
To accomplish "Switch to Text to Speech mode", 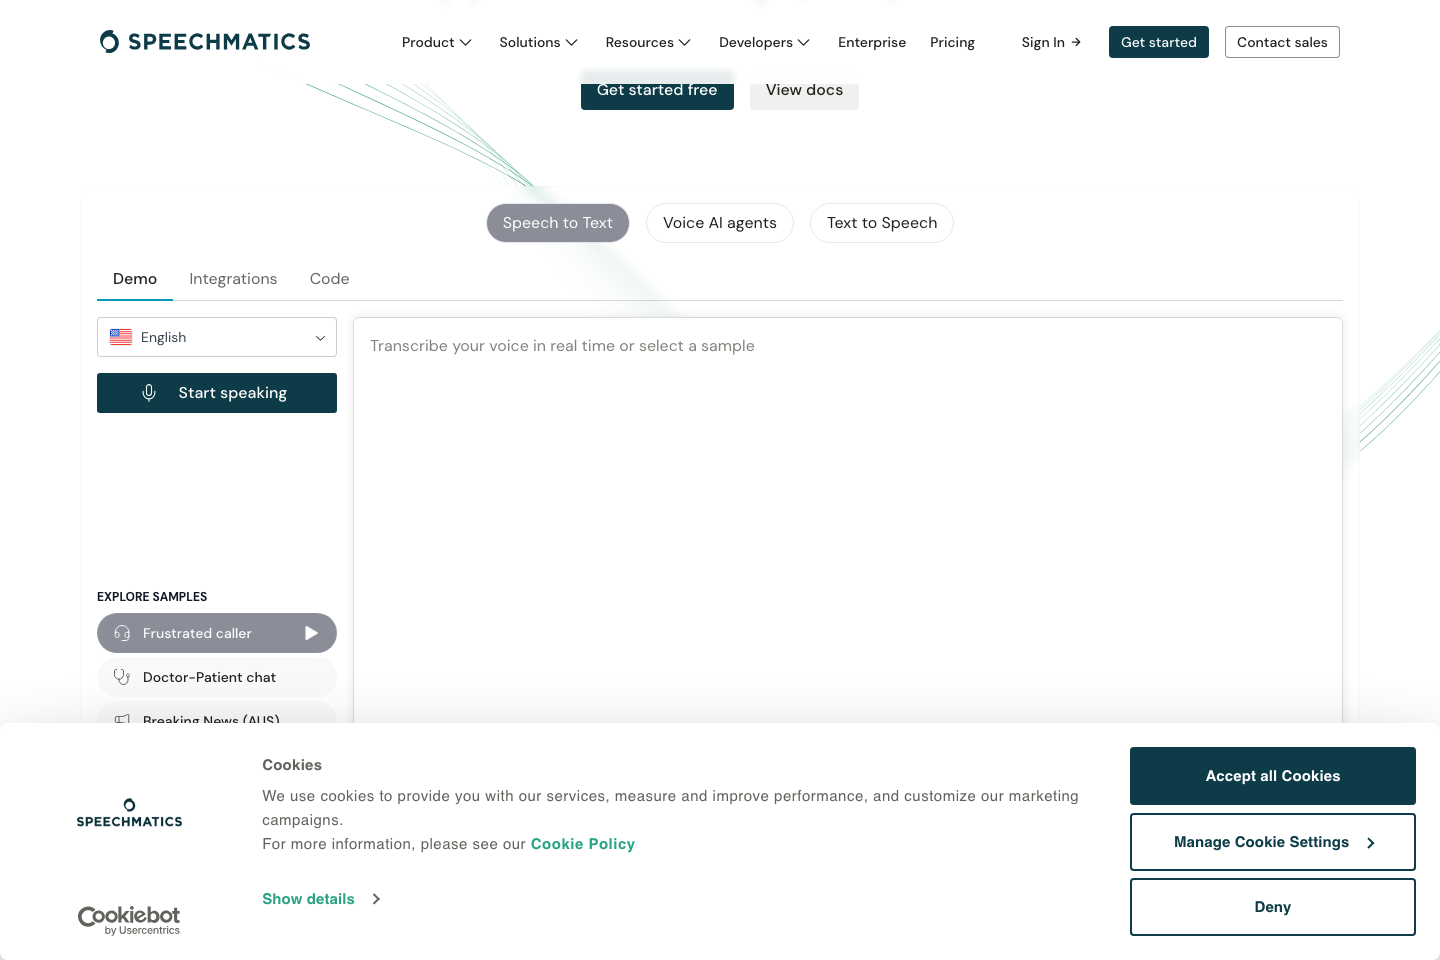I will coord(881,222).
